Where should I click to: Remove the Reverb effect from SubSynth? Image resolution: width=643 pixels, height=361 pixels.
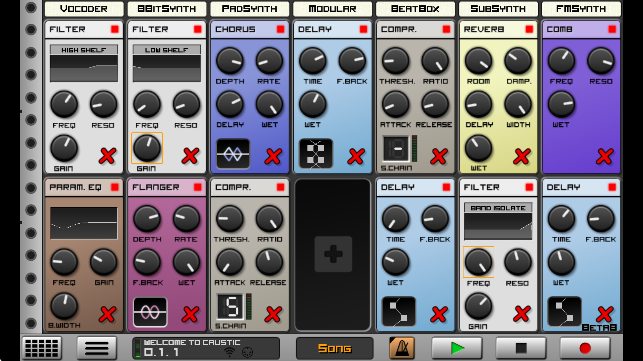(x=522, y=156)
